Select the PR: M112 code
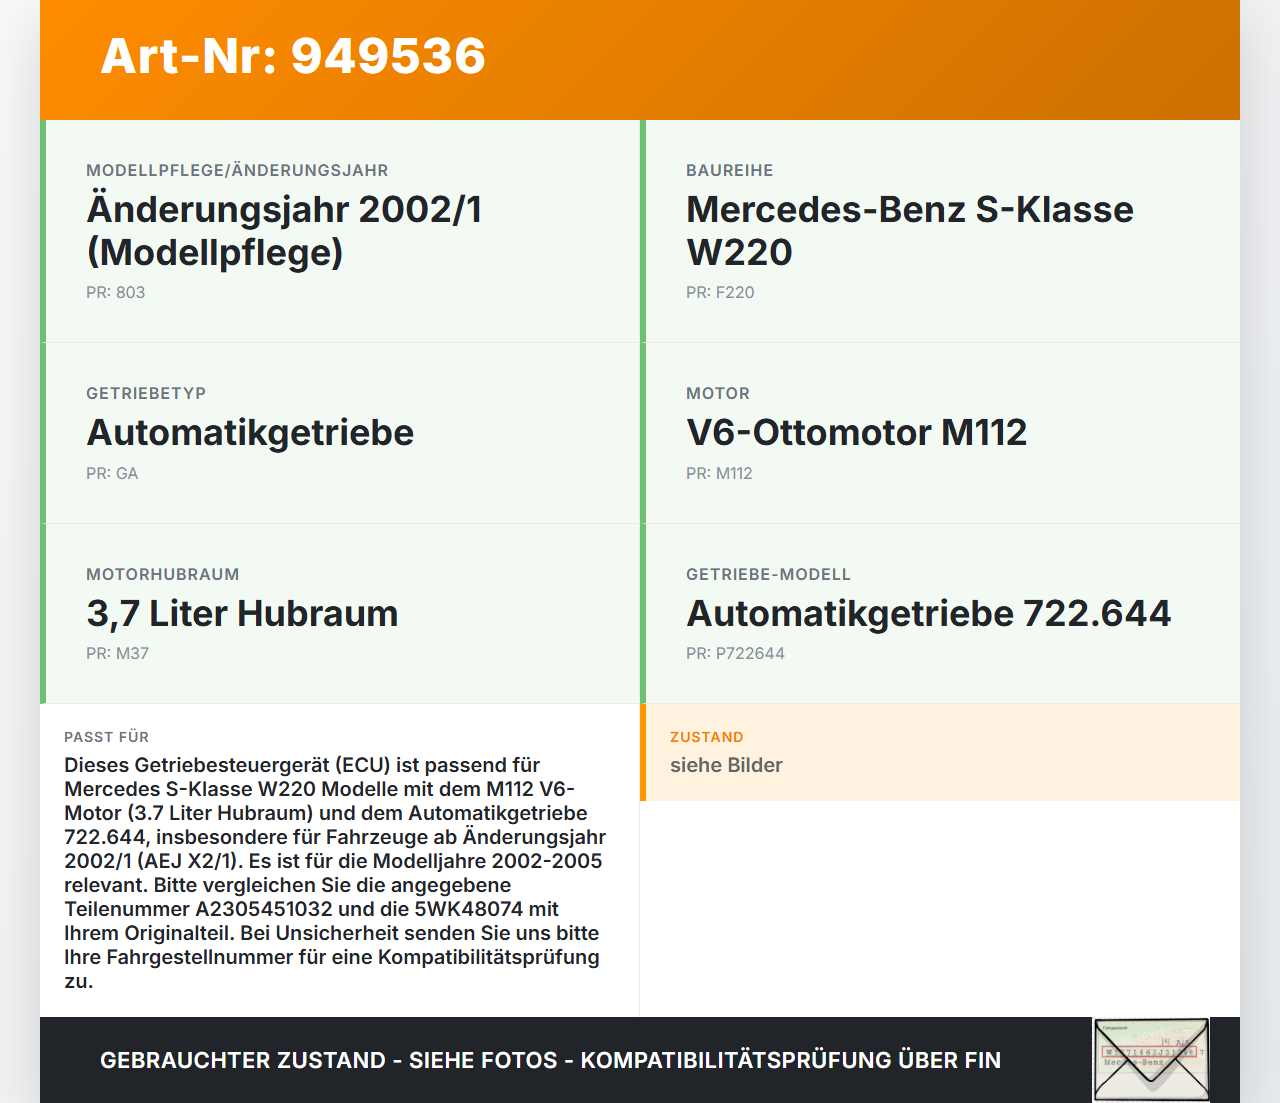 coord(719,473)
